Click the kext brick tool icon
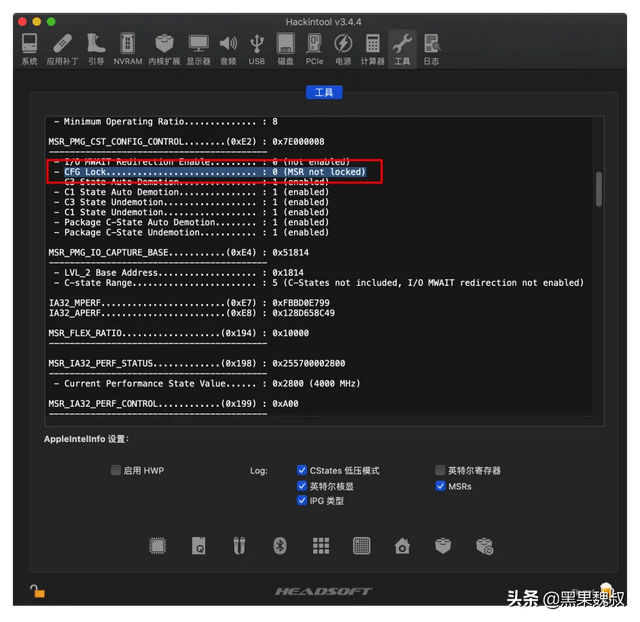Screen dimensions: 640x622 [443, 546]
